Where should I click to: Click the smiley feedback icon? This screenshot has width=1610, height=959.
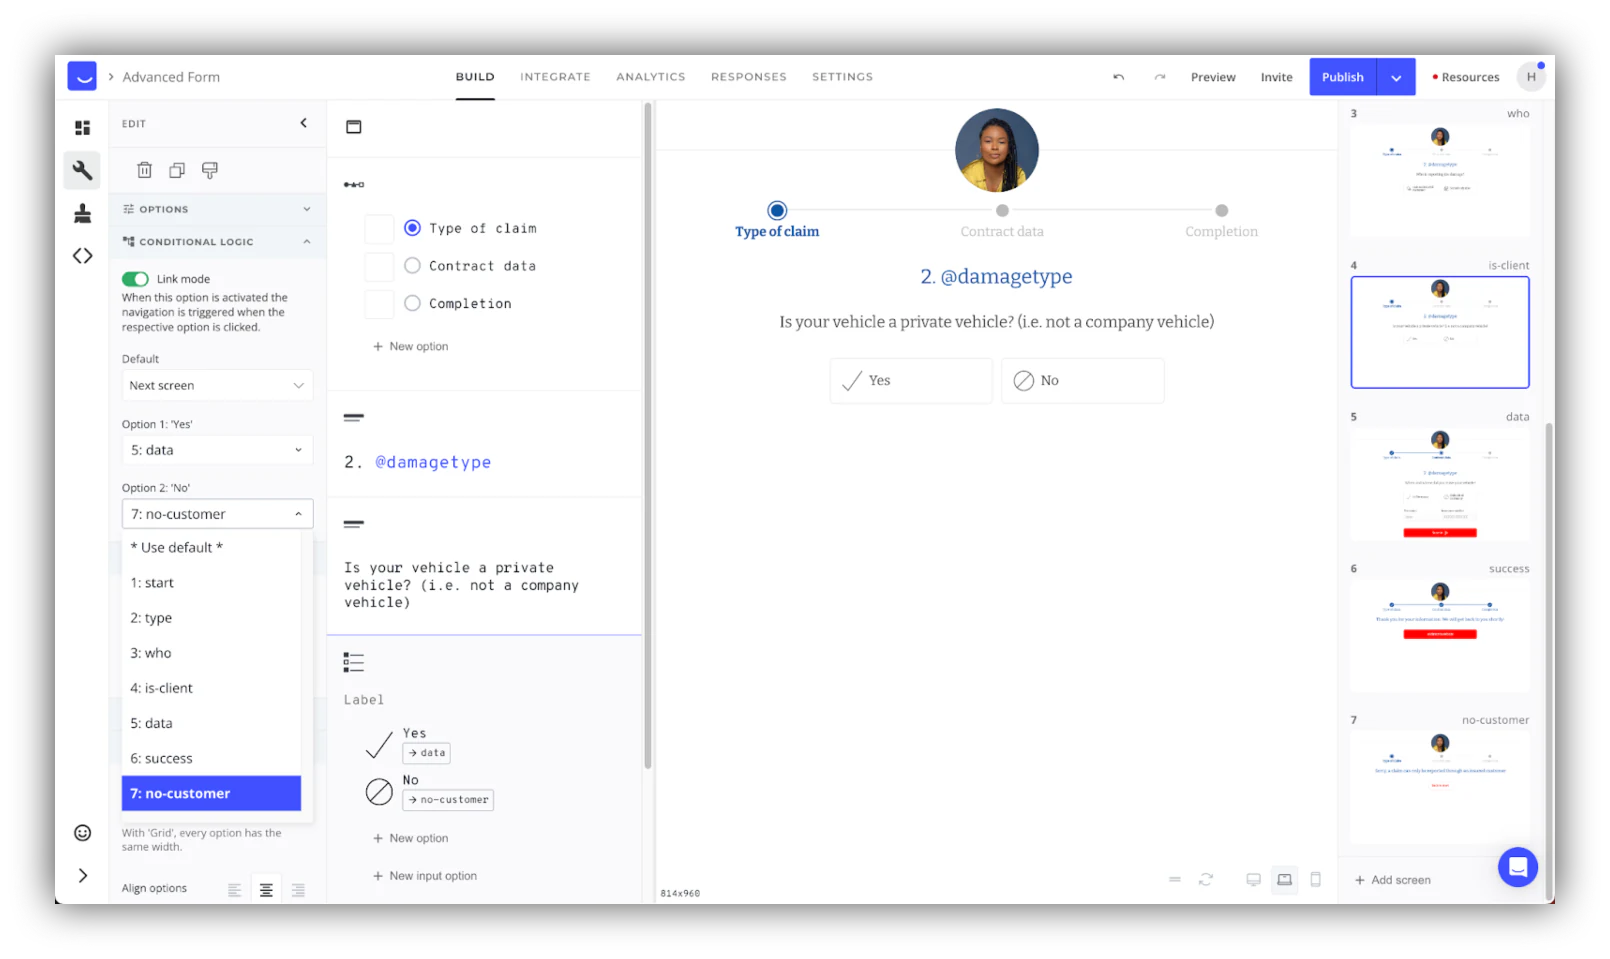pyautogui.click(x=82, y=833)
